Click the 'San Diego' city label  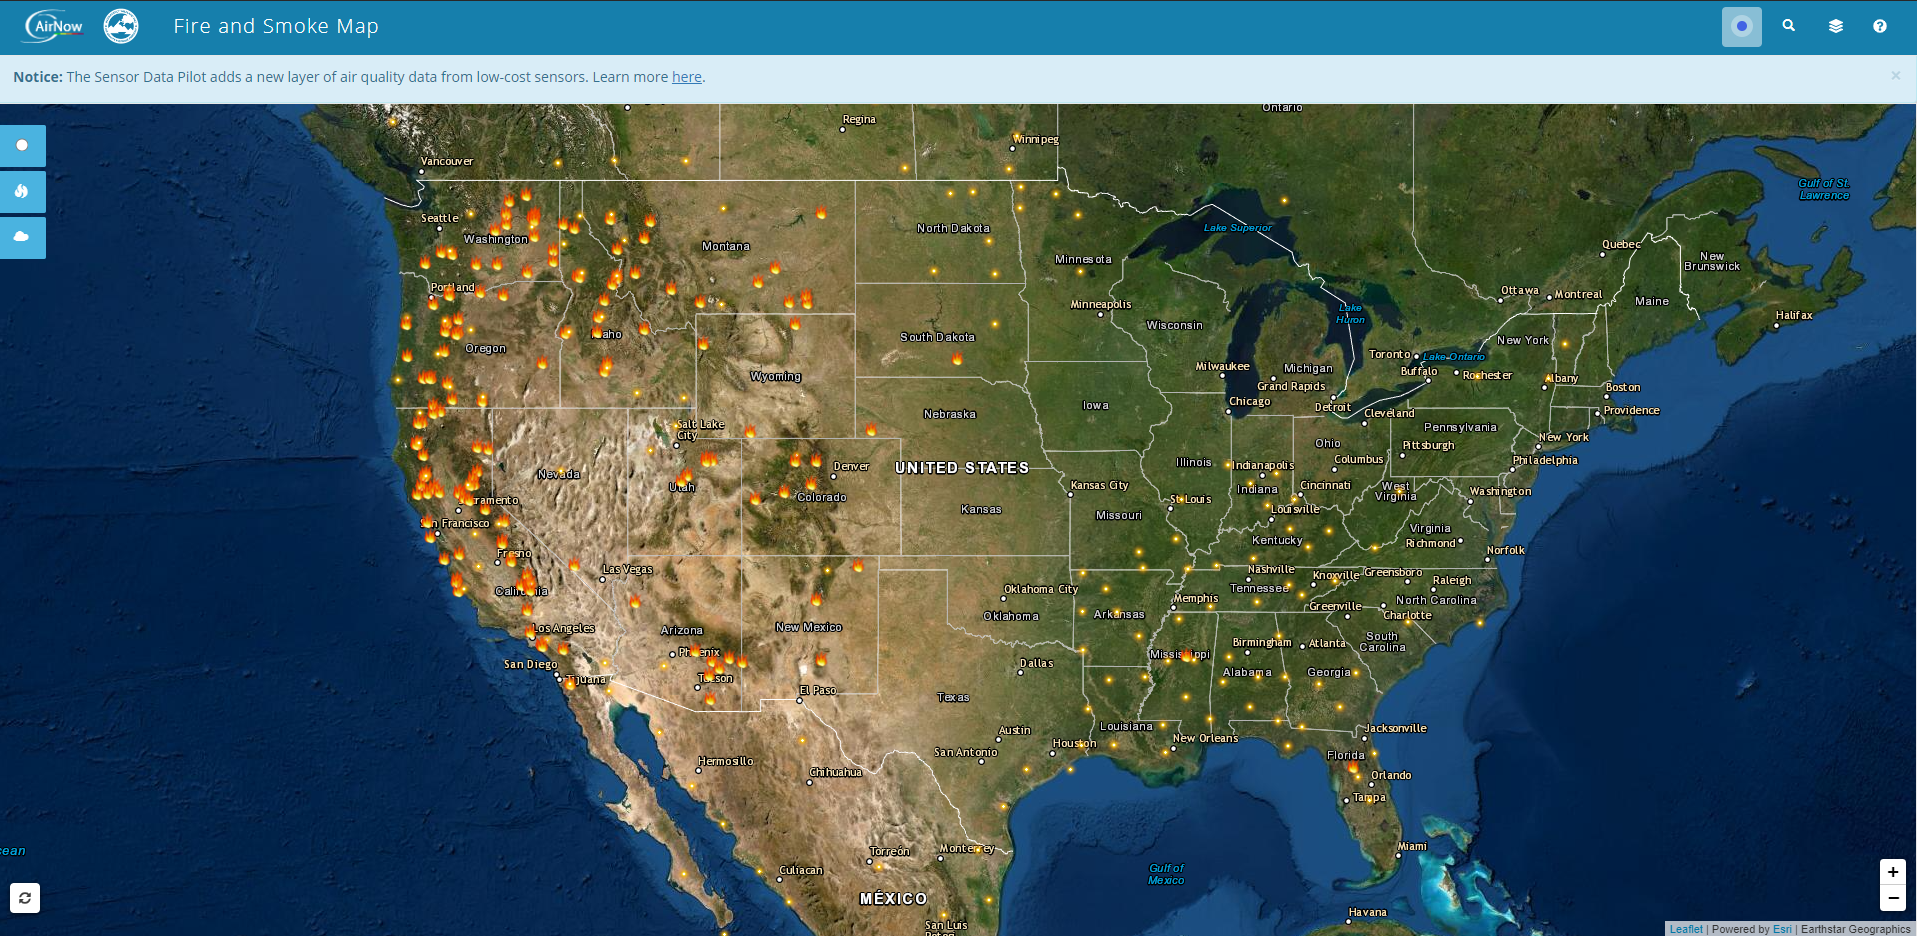point(530,664)
